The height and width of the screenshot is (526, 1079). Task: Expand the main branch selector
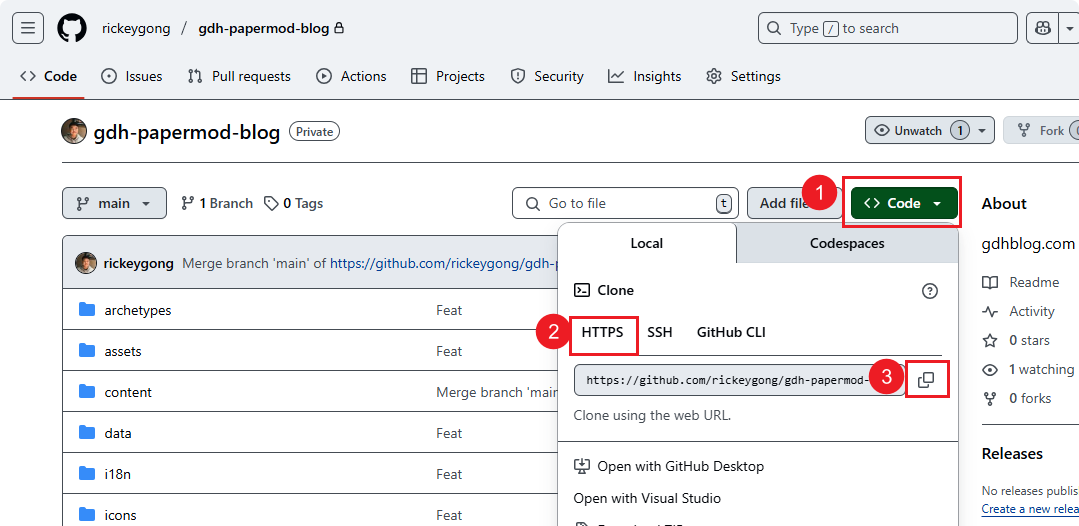(113, 203)
